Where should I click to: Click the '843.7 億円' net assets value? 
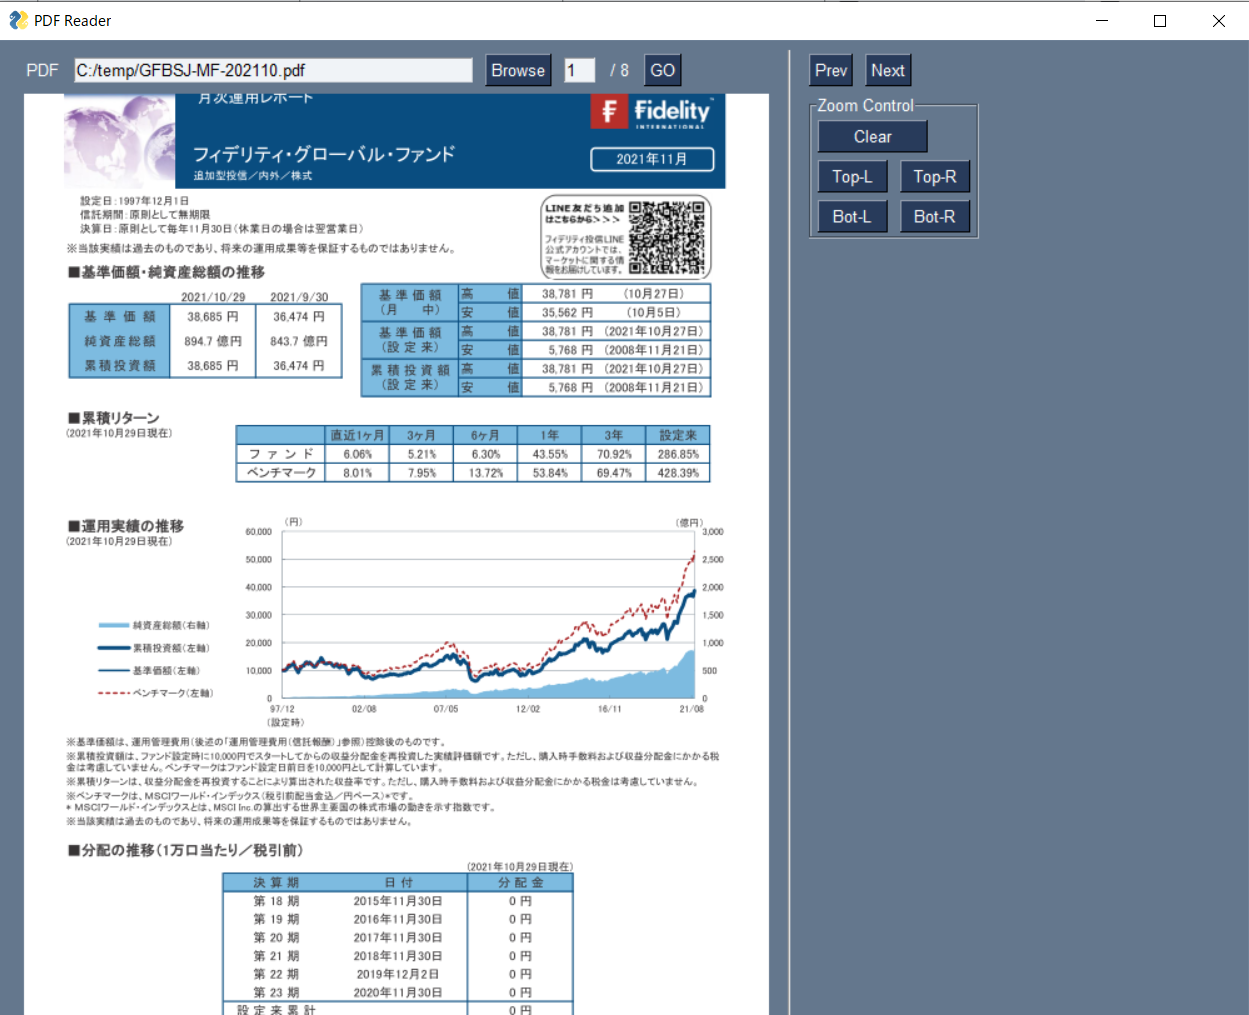coord(299,341)
